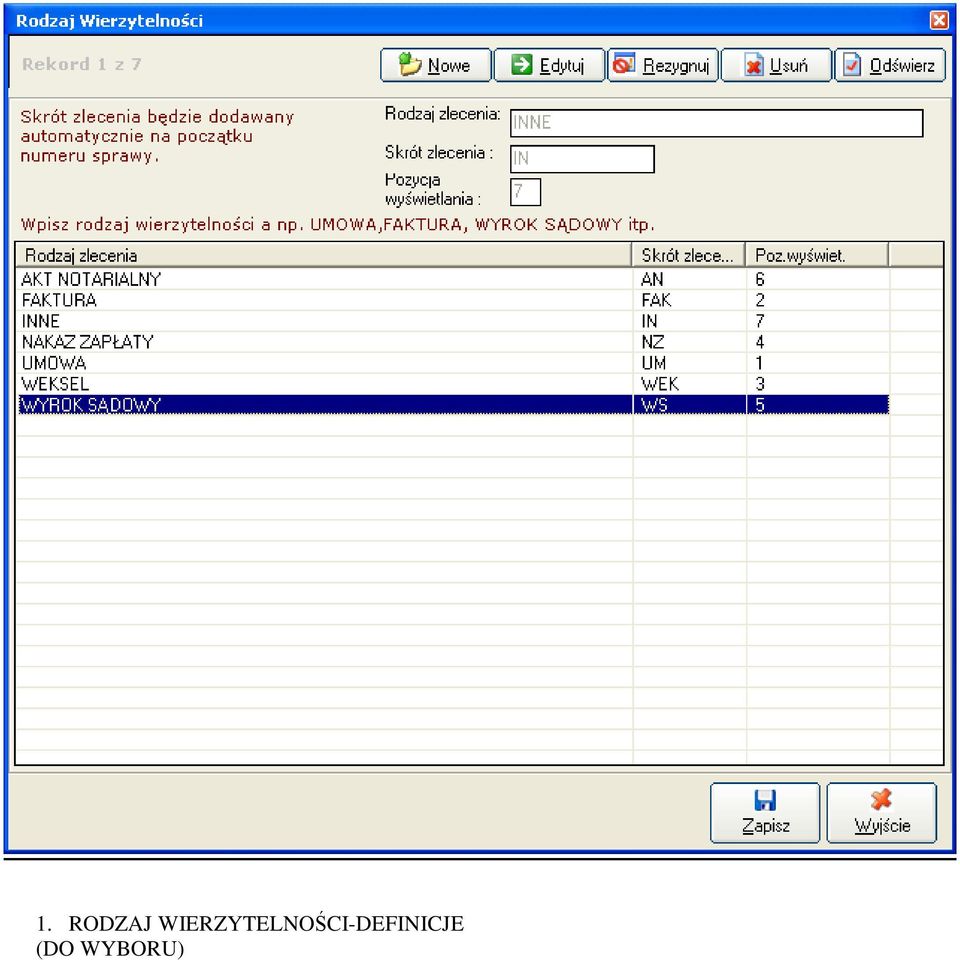The width and height of the screenshot is (960, 960).
Task: Select the WEKSEL row
Action: 453,384
